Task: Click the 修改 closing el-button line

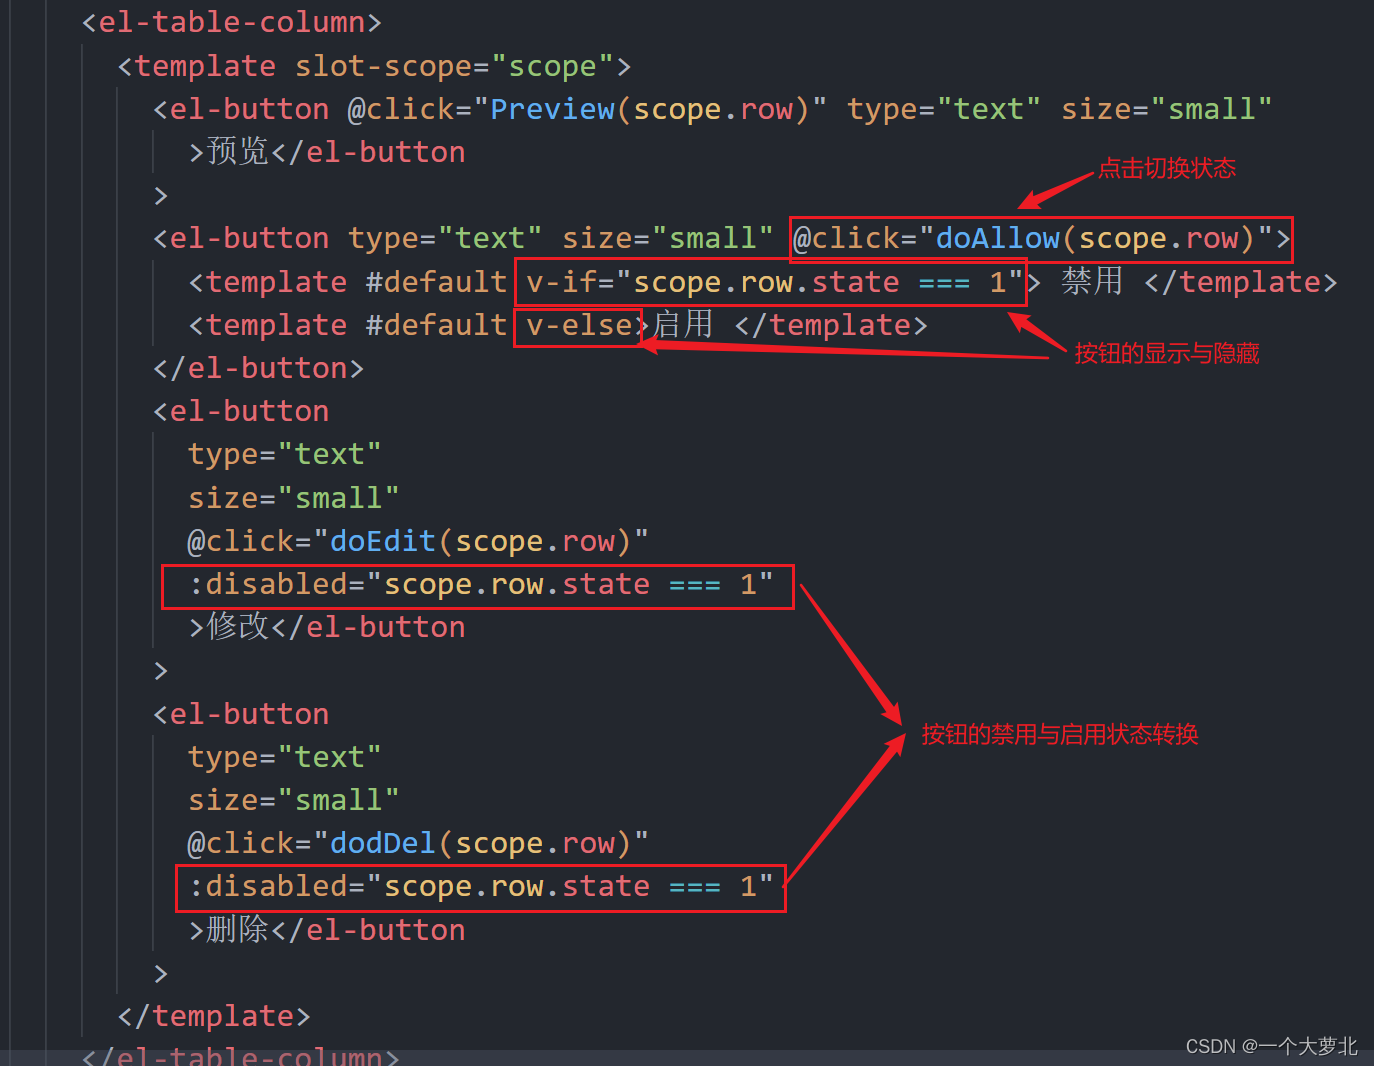Action: (x=327, y=627)
